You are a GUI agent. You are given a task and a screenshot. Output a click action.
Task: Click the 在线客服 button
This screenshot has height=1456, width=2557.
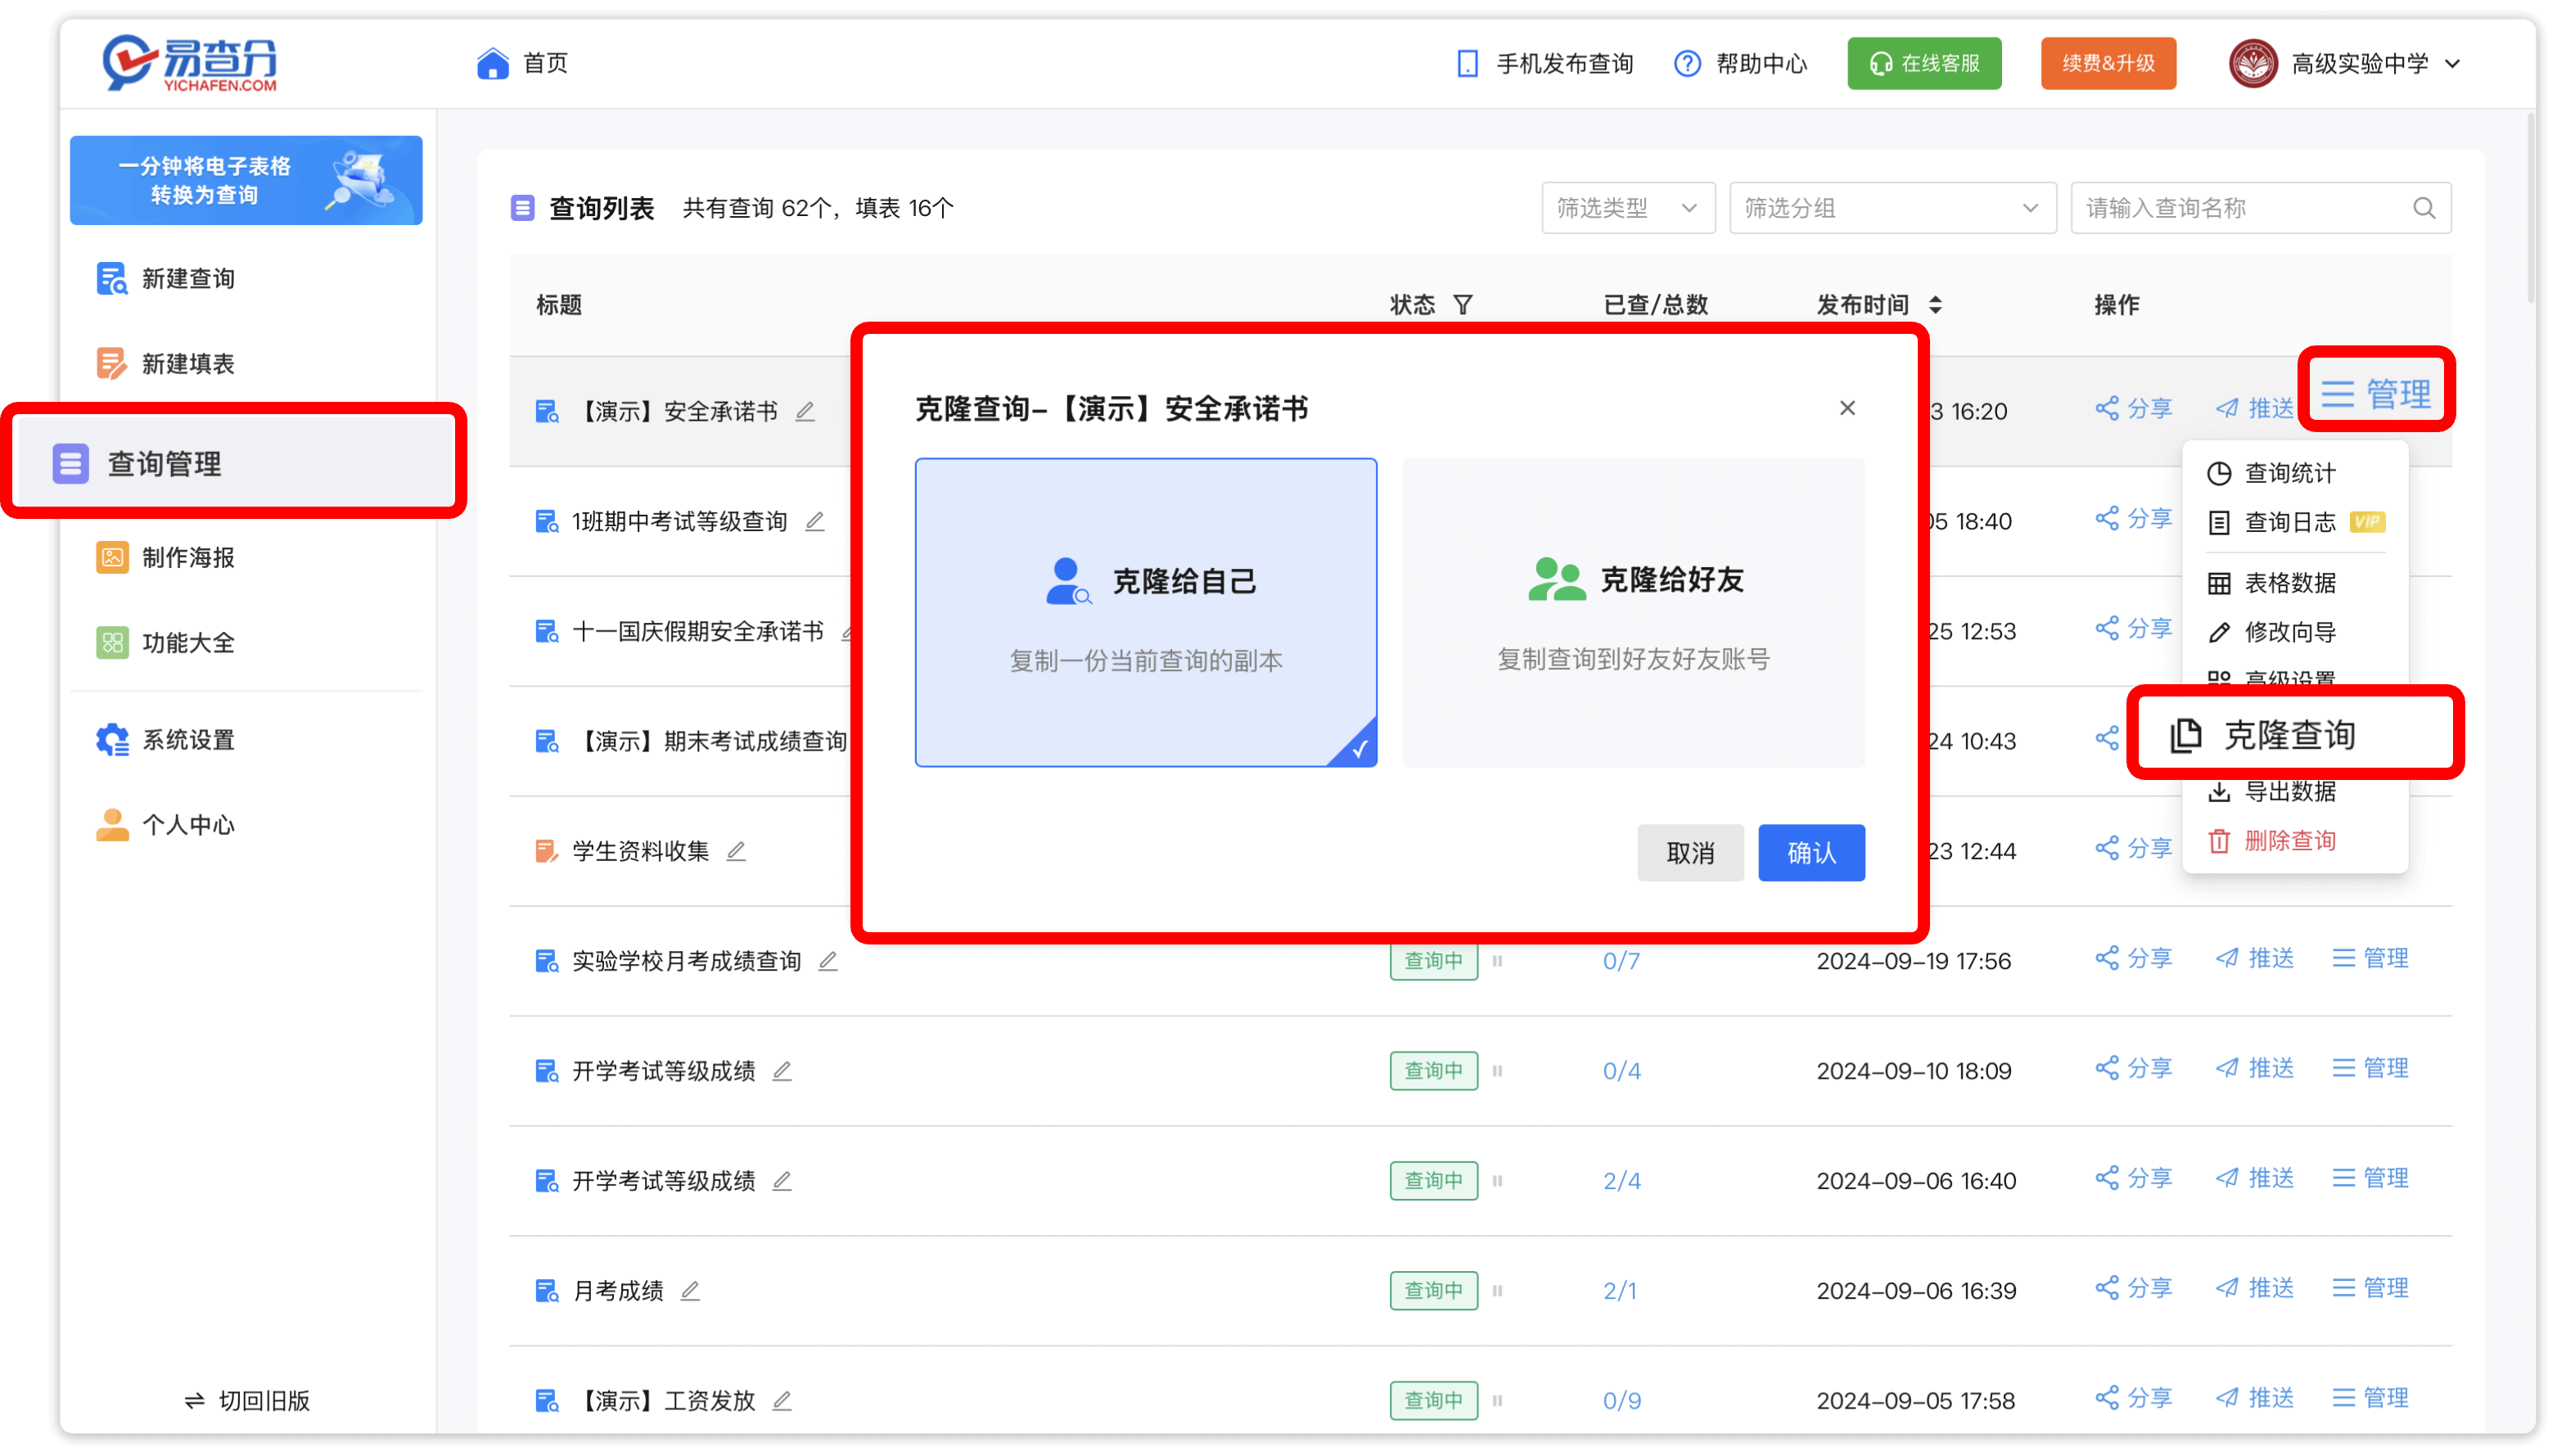(x=1924, y=63)
